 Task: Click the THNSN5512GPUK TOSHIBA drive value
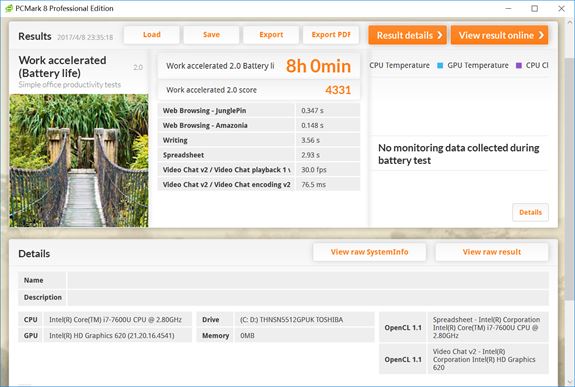pos(291,320)
